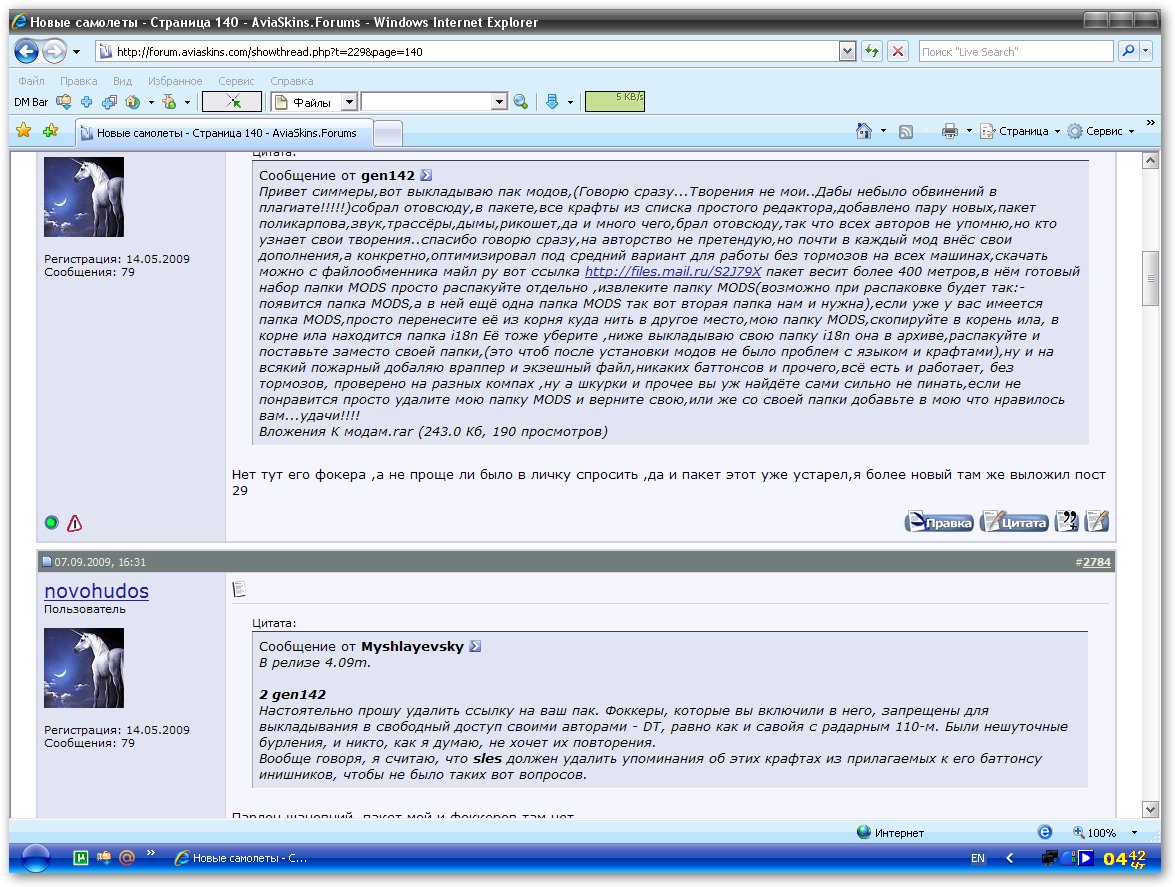Expand the address bar history dropdown
The image size is (1175, 887).
848,52
